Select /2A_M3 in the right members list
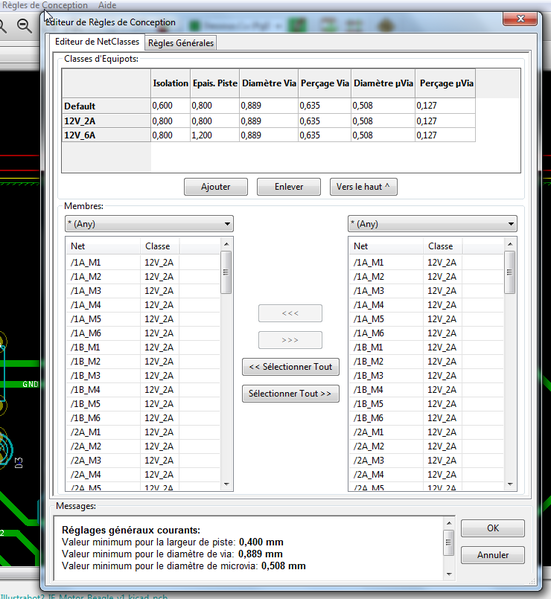Viewport: 551px width, 599px height. 426,460
